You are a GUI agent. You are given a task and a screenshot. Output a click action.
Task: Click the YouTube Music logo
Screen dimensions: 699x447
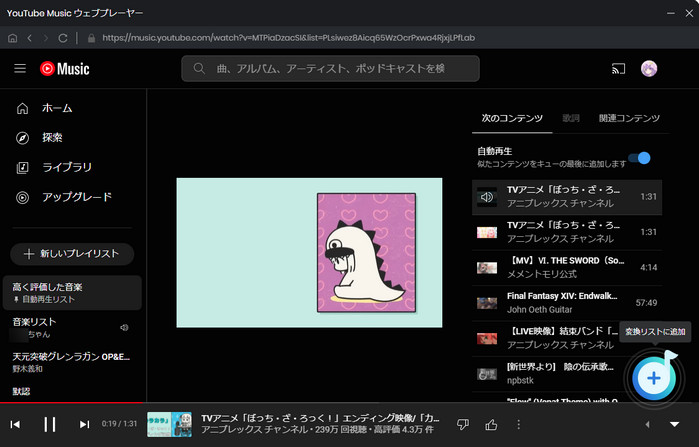[65, 69]
